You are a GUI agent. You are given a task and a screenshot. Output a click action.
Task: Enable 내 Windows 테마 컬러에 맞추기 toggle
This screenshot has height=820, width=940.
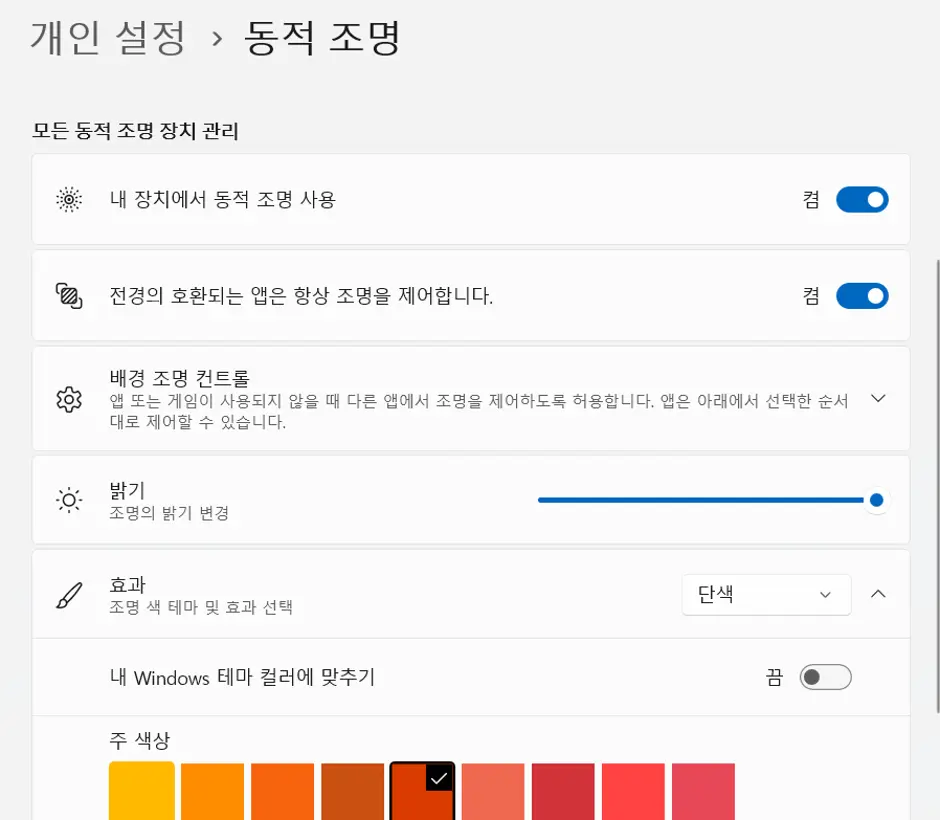tap(825, 677)
